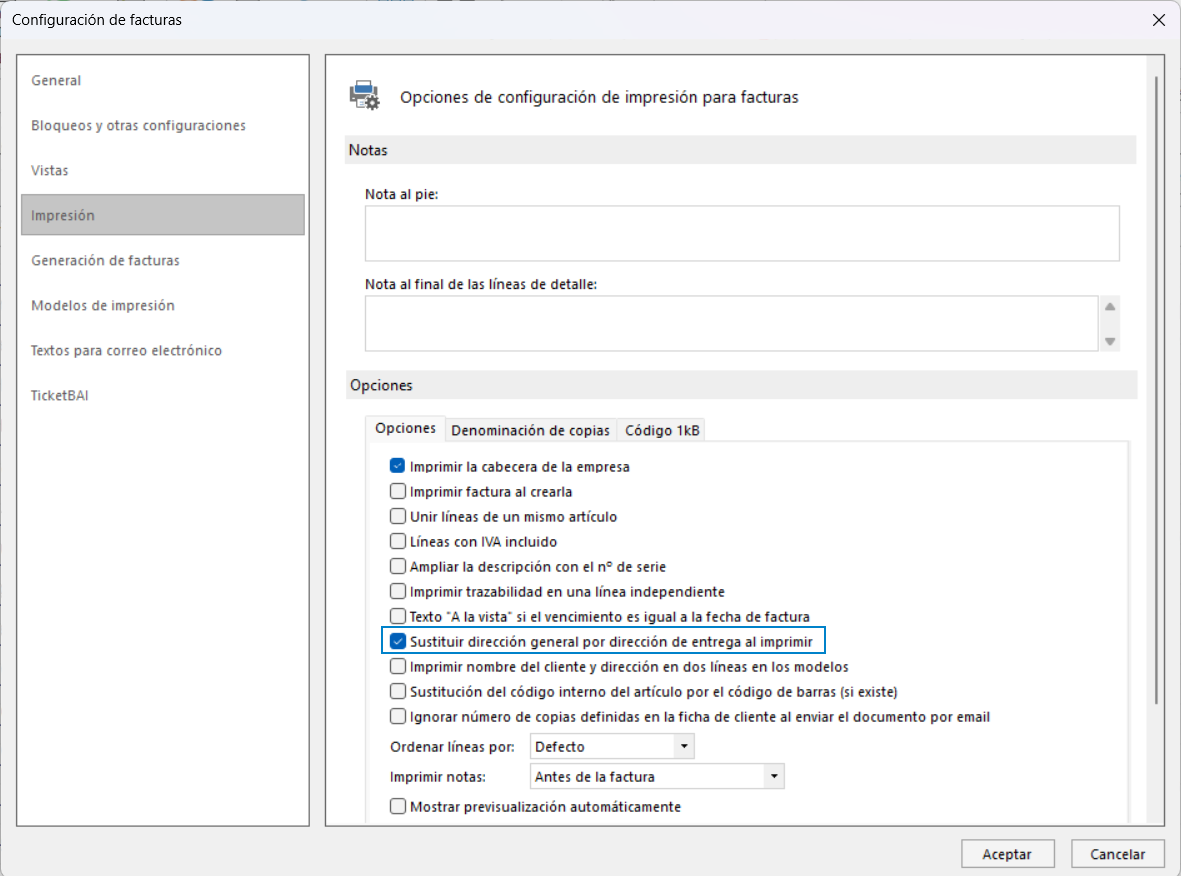The height and width of the screenshot is (876, 1182).
Task: Close the Configuración de facturas dialog
Action: pyautogui.click(x=1159, y=20)
